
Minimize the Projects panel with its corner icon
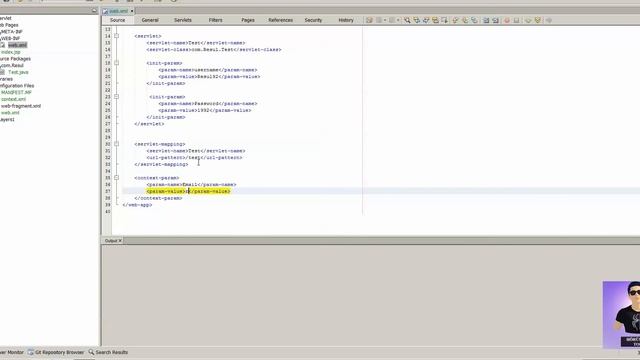click(94, 11)
